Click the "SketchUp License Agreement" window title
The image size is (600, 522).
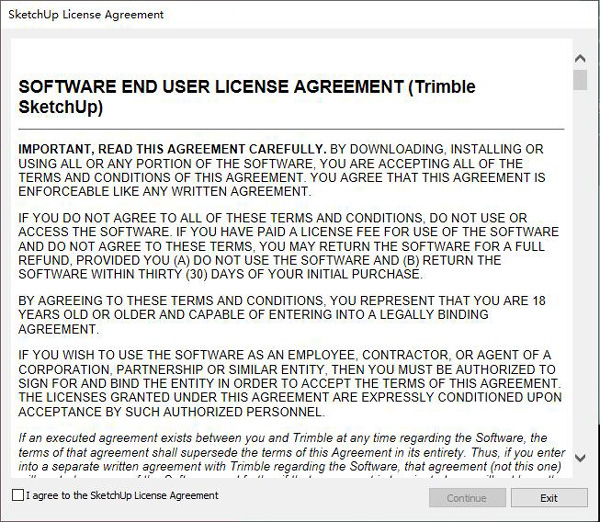pyautogui.click(x=86, y=15)
